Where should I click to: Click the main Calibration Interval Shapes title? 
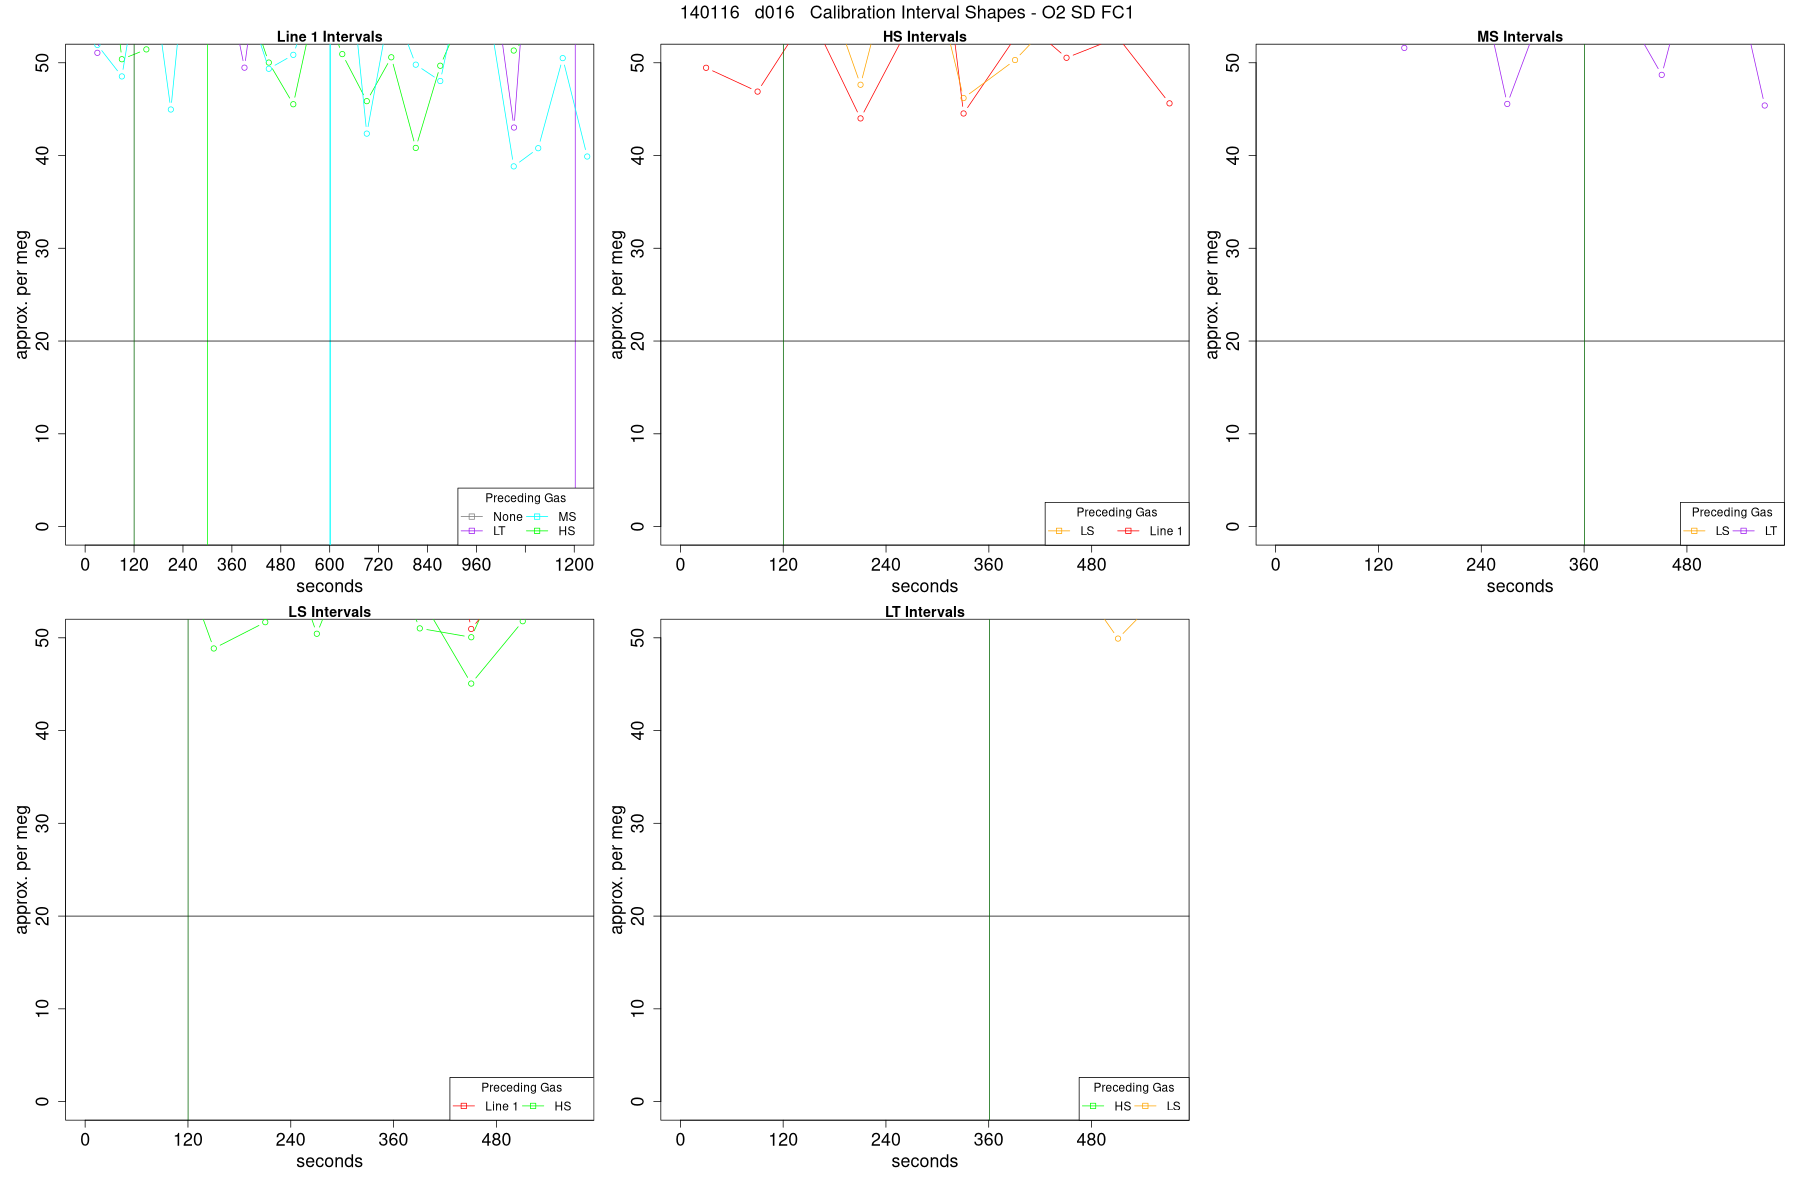pyautogui.click(x=907, y=13)
